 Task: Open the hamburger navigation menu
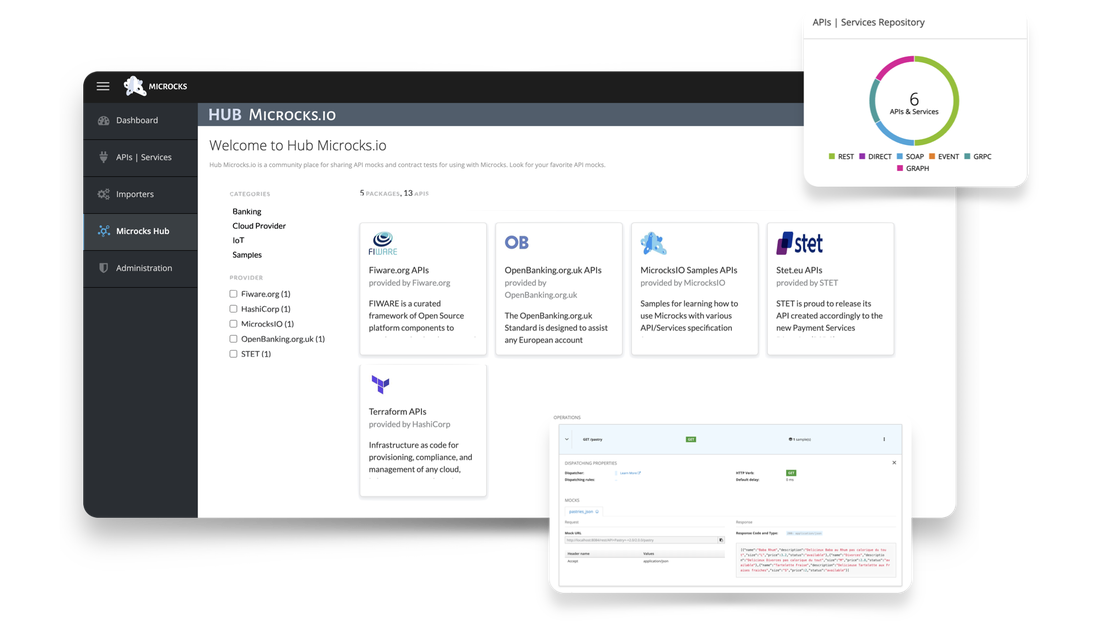102,86
